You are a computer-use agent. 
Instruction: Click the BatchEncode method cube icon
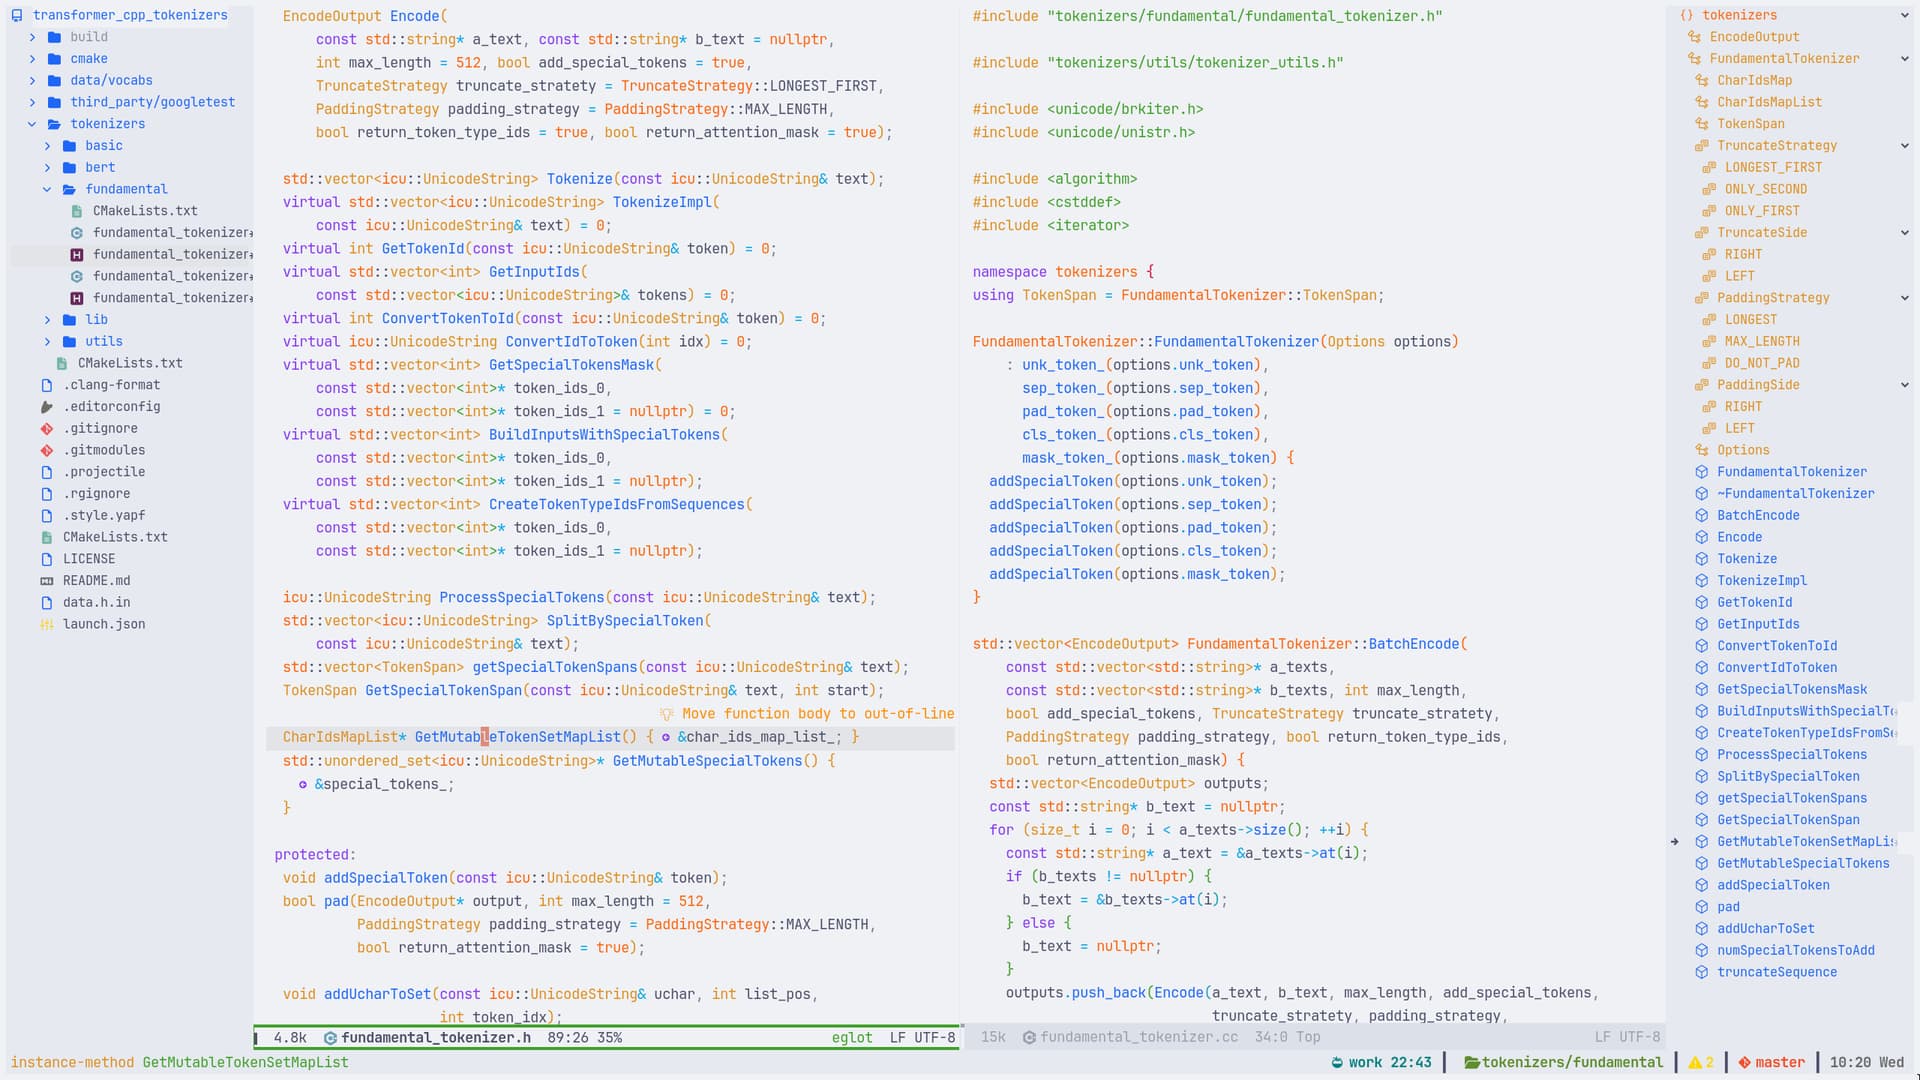pyautogui.click(x=1702, y=516)
